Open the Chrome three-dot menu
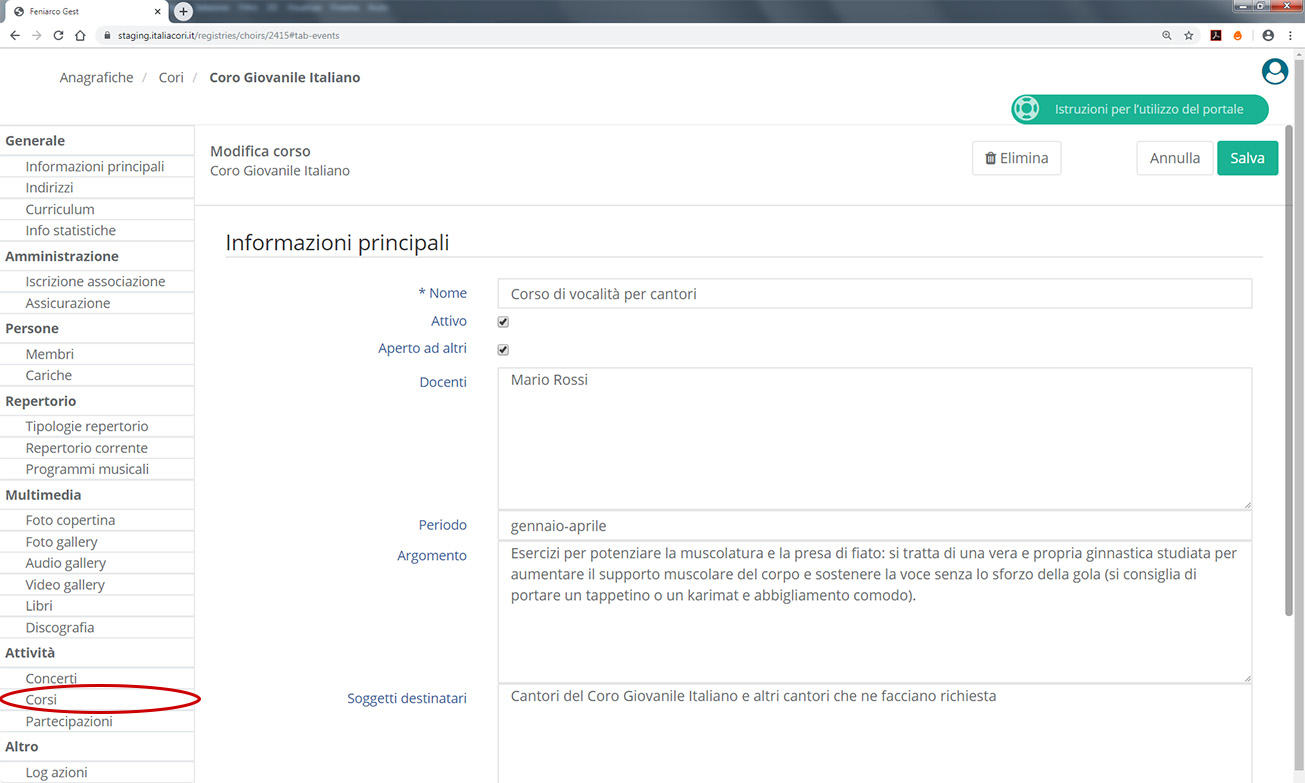The height and width of the screenshot is (783, 1305). point(1291,35)
